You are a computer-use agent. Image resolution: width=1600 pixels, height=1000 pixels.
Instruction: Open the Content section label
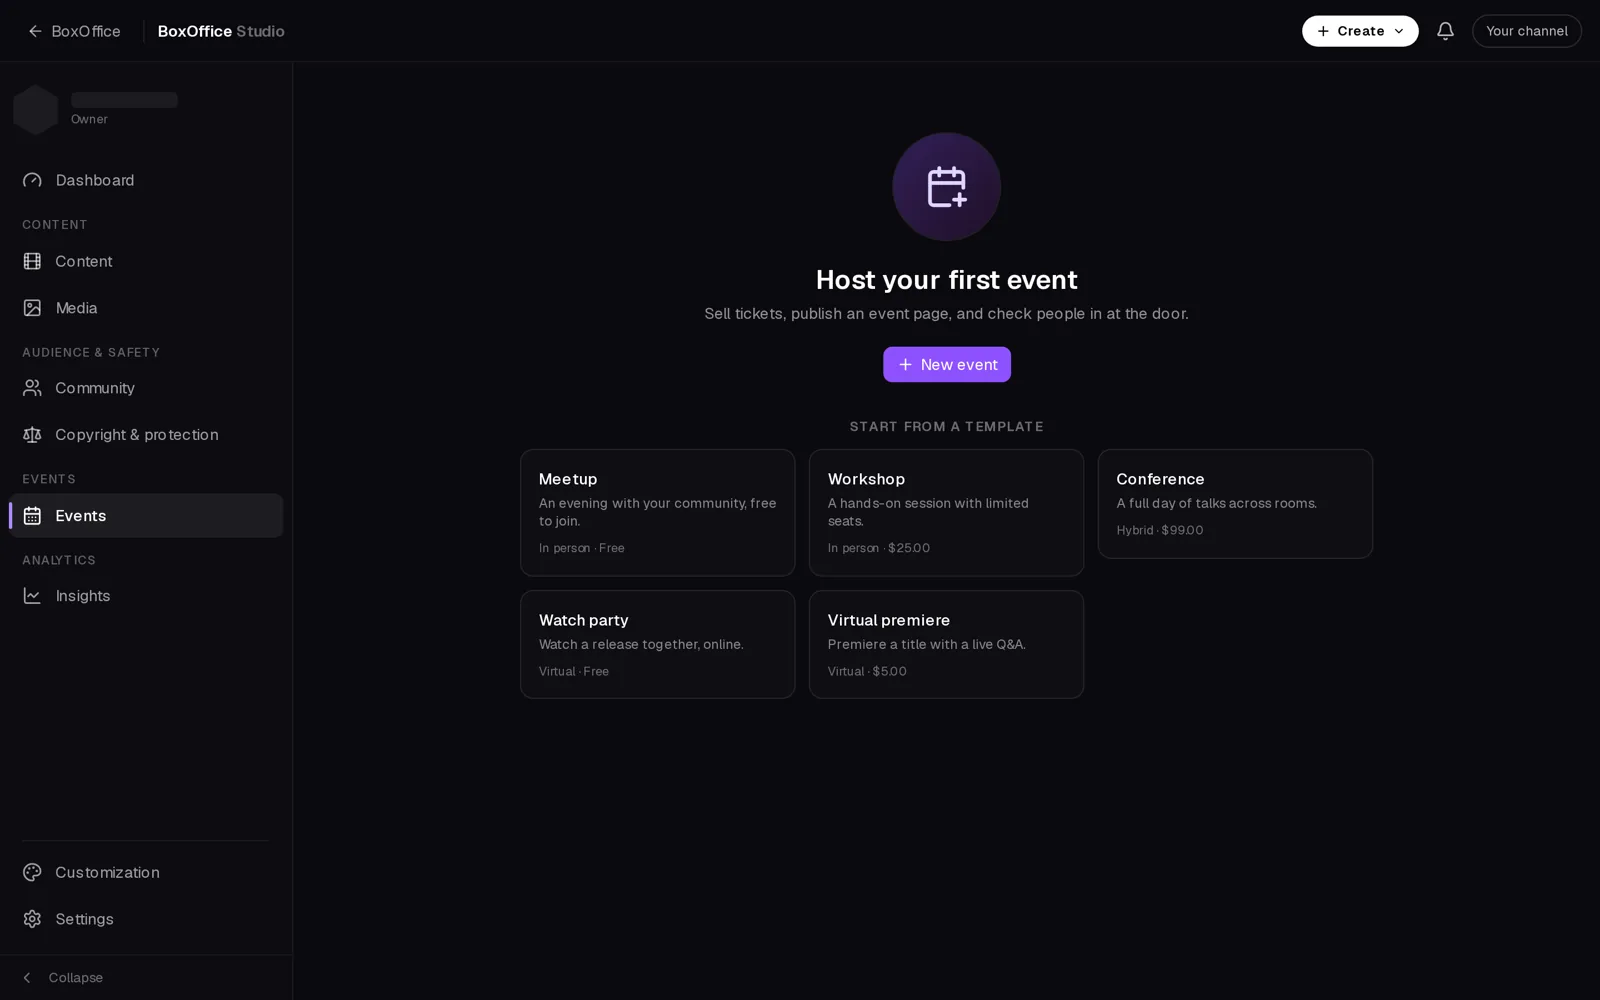point(55,225)
